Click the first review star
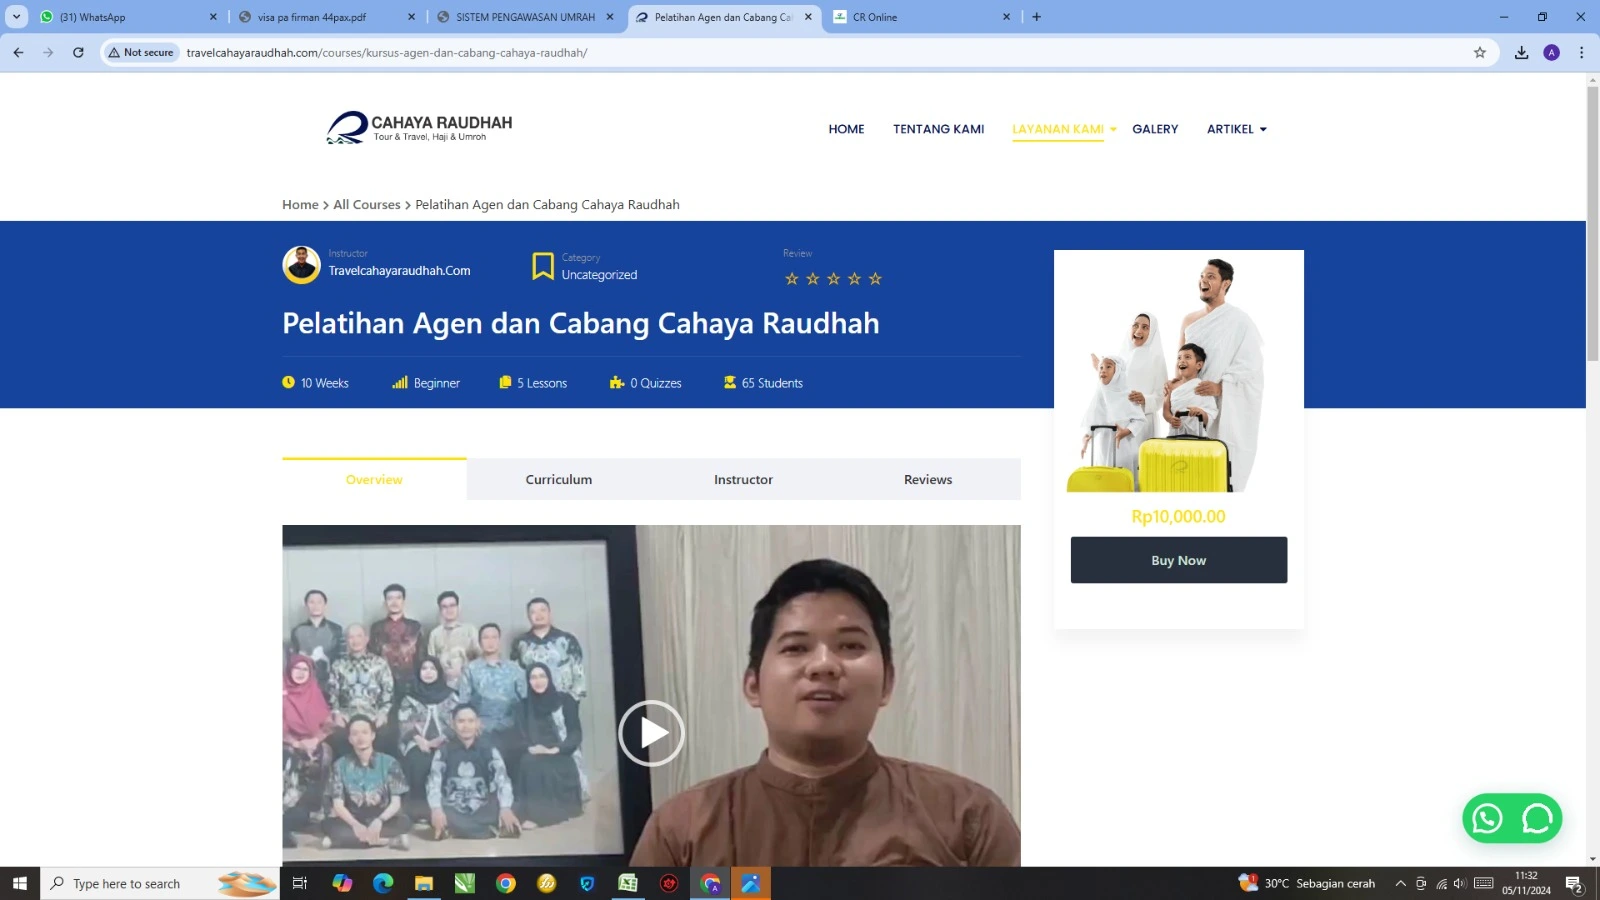 point(792,279)
